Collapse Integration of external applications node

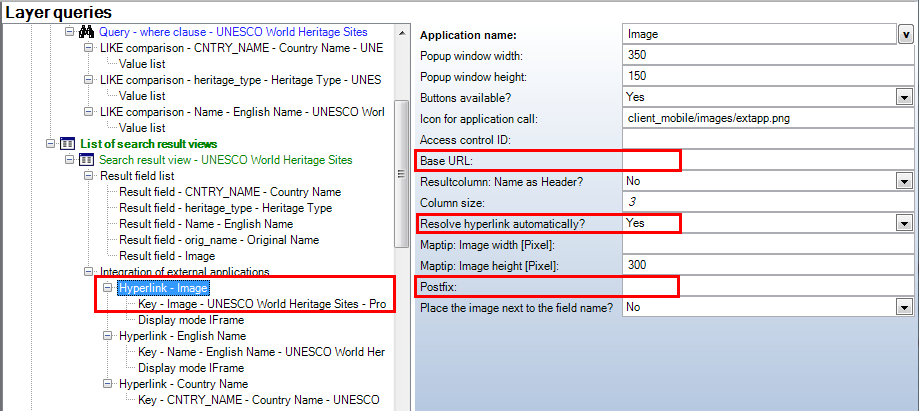coord(88,271)
